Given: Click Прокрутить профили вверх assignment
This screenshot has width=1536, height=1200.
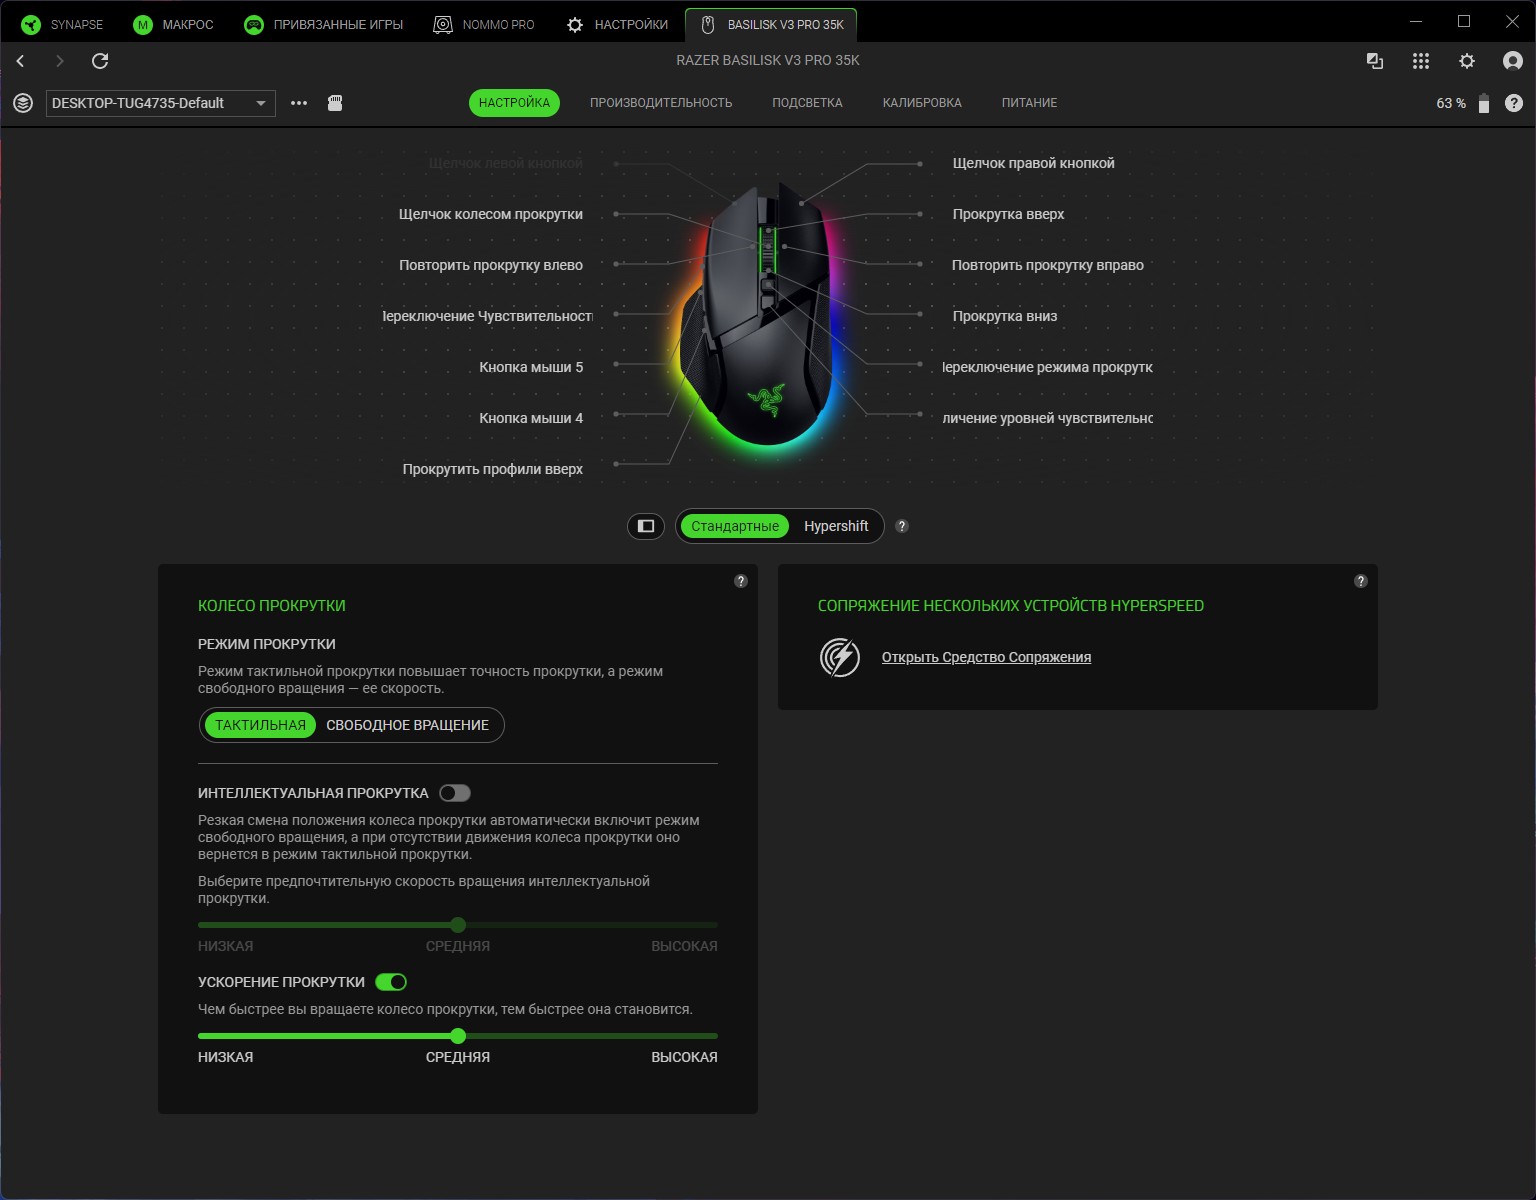Looking at the screenshot, I should click(x=492, y=469).
